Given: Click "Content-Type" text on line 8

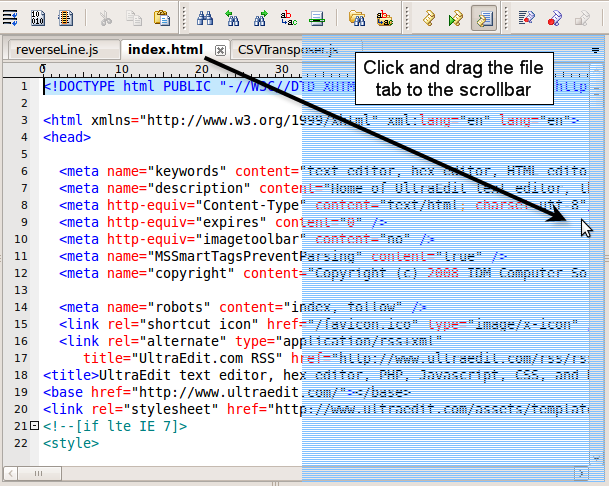Looking at the screenshot, I should click(x=251, y=206).
